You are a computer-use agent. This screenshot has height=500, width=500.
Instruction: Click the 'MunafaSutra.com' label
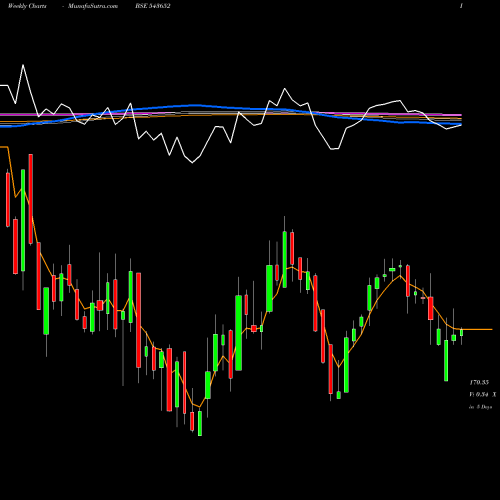(93, 6)
